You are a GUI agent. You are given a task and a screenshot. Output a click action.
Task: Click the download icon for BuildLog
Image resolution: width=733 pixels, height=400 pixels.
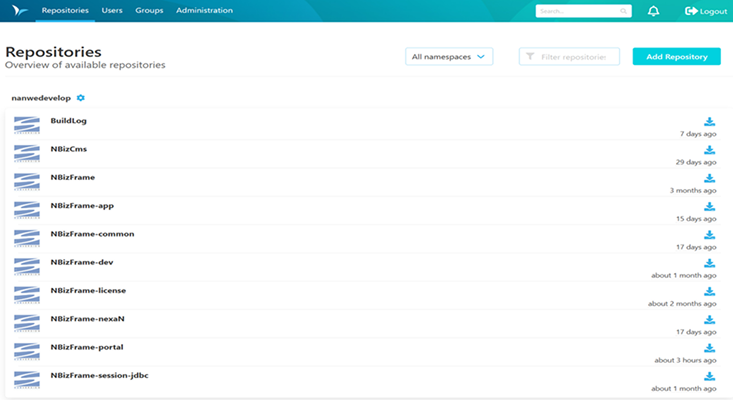click(x=710, y=121)
